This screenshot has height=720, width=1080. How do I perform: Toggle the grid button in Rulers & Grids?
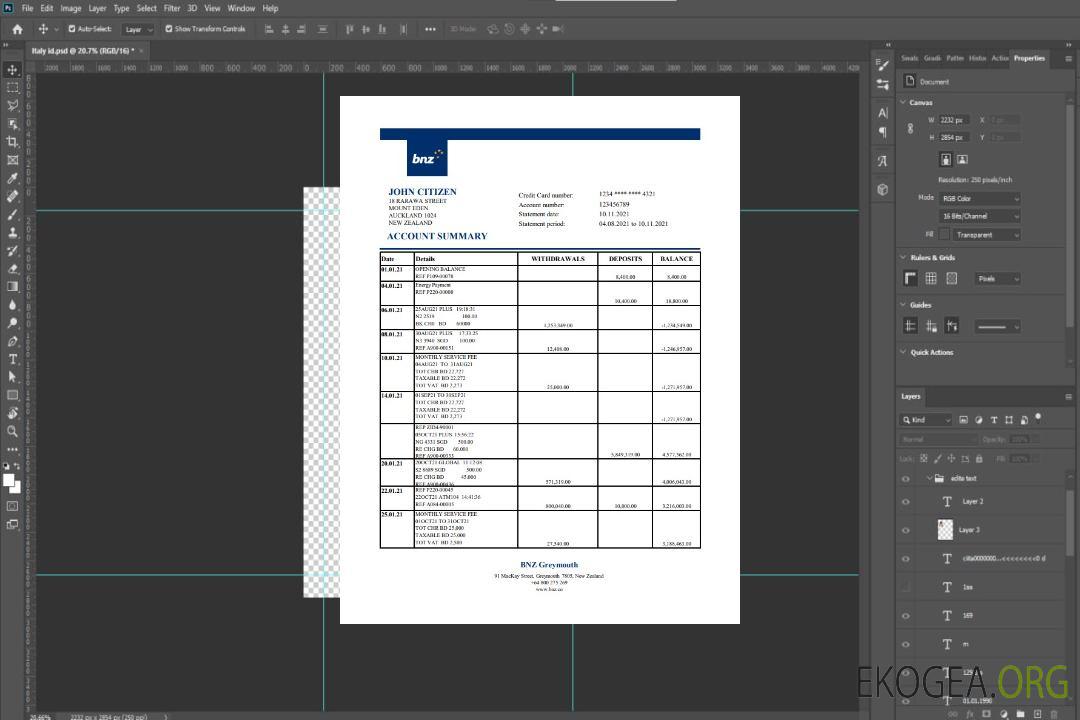(x=931, y=278)
